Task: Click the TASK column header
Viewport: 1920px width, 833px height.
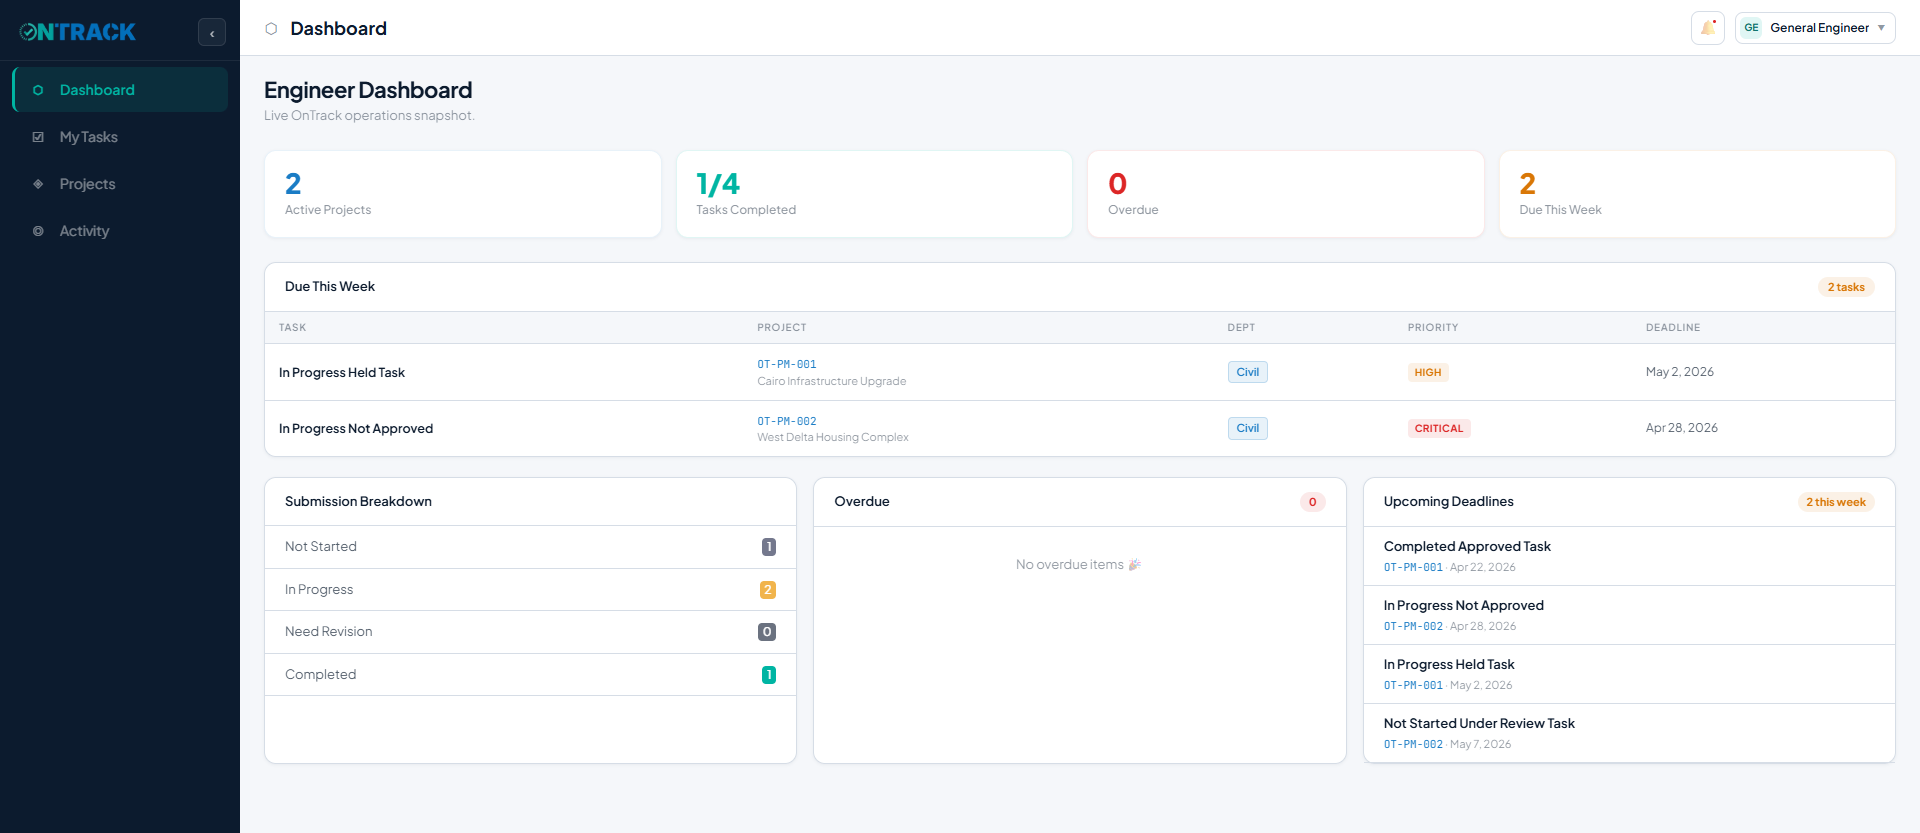Action: (x=293, y=328)
